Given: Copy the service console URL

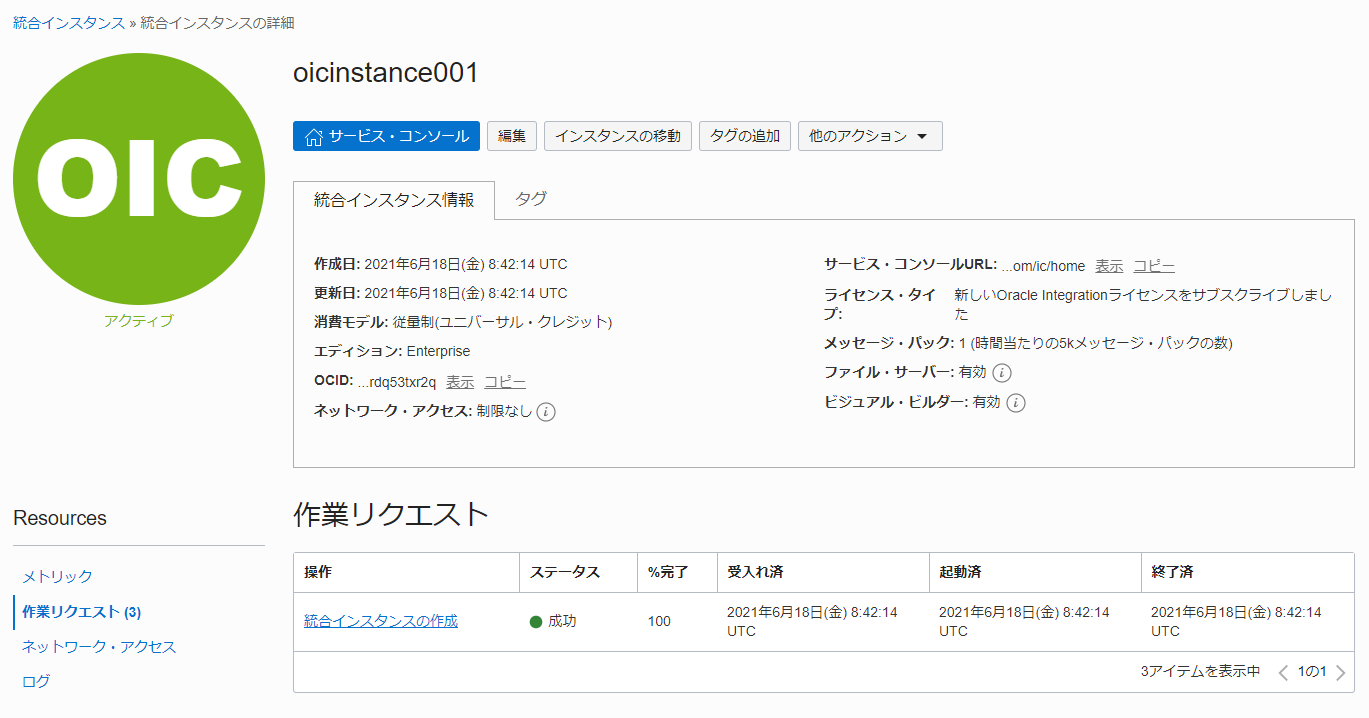Looking at the screenshot, I should coord(1153,266).
